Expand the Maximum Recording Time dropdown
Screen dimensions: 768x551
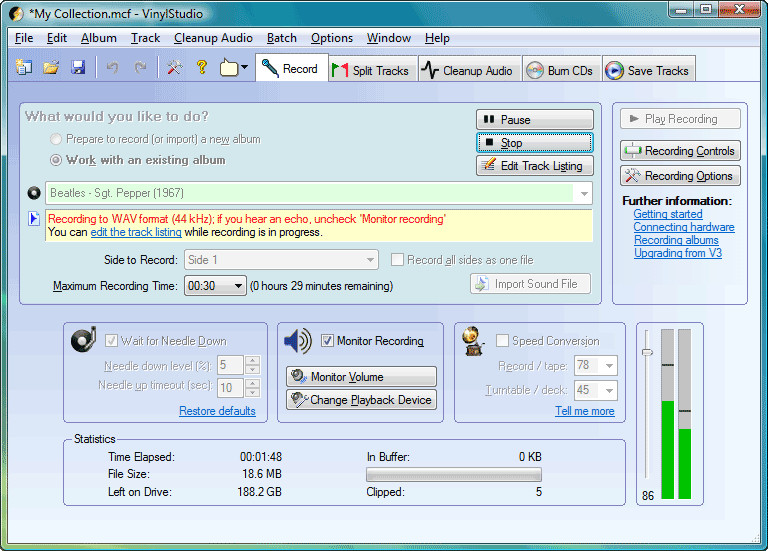[238, 286]
